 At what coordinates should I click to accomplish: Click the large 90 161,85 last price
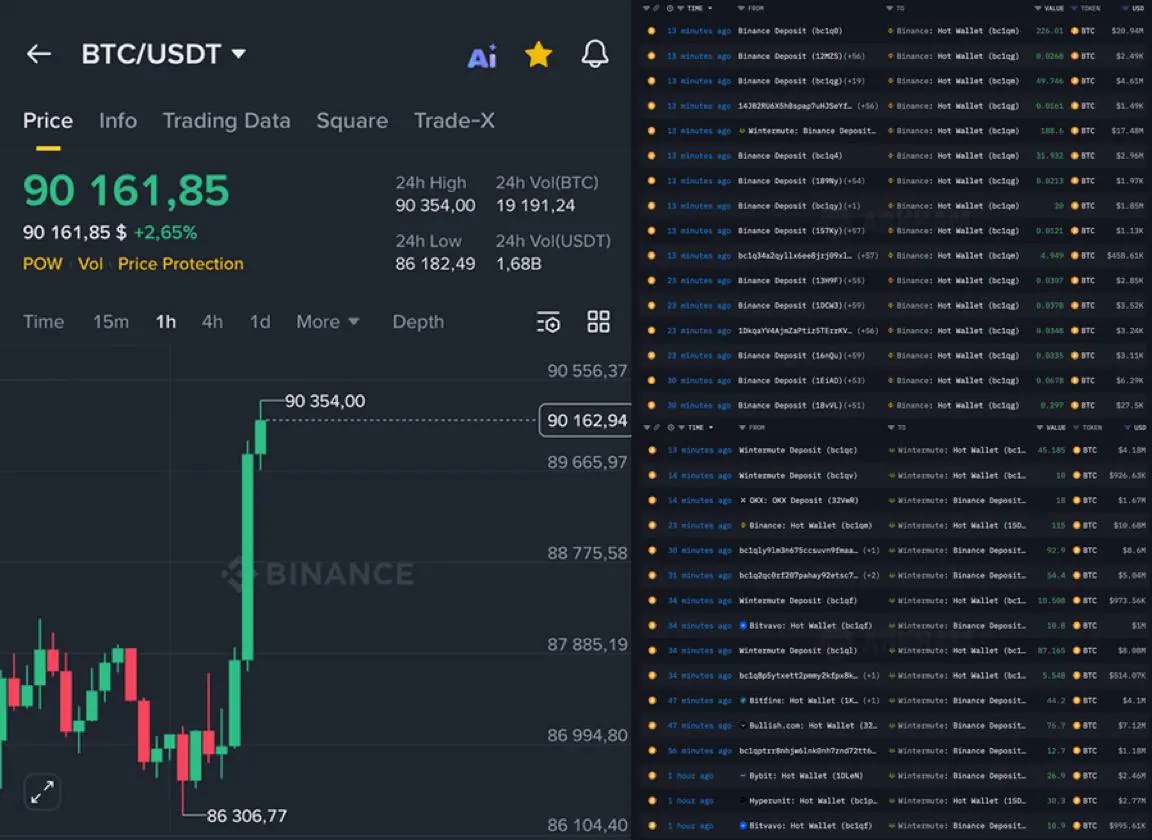pyautogui.click(x=126, y=190)
